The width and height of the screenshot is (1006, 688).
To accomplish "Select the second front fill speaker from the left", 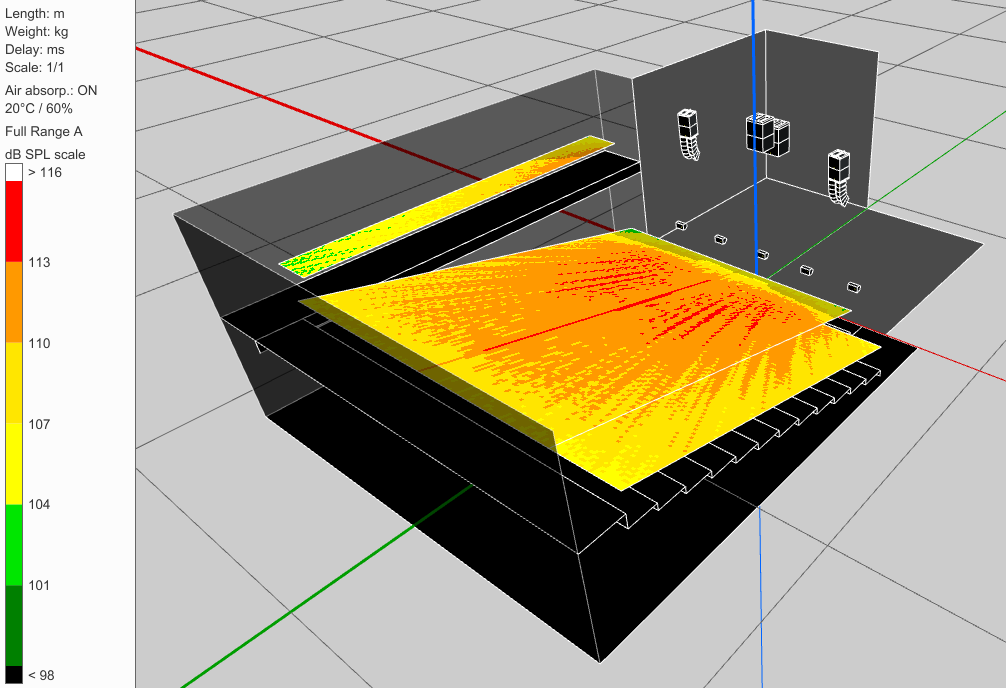I will tap(719, 239).
